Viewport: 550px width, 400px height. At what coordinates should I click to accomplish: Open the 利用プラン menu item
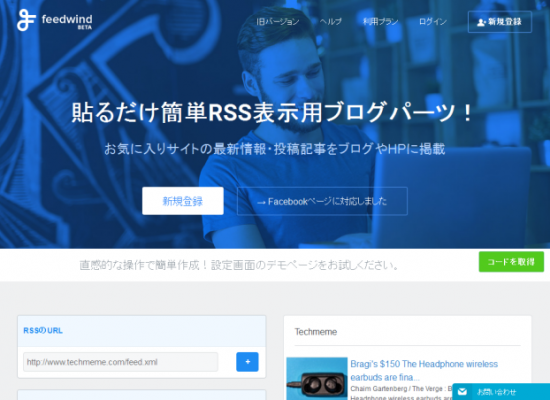click(381, 22)
